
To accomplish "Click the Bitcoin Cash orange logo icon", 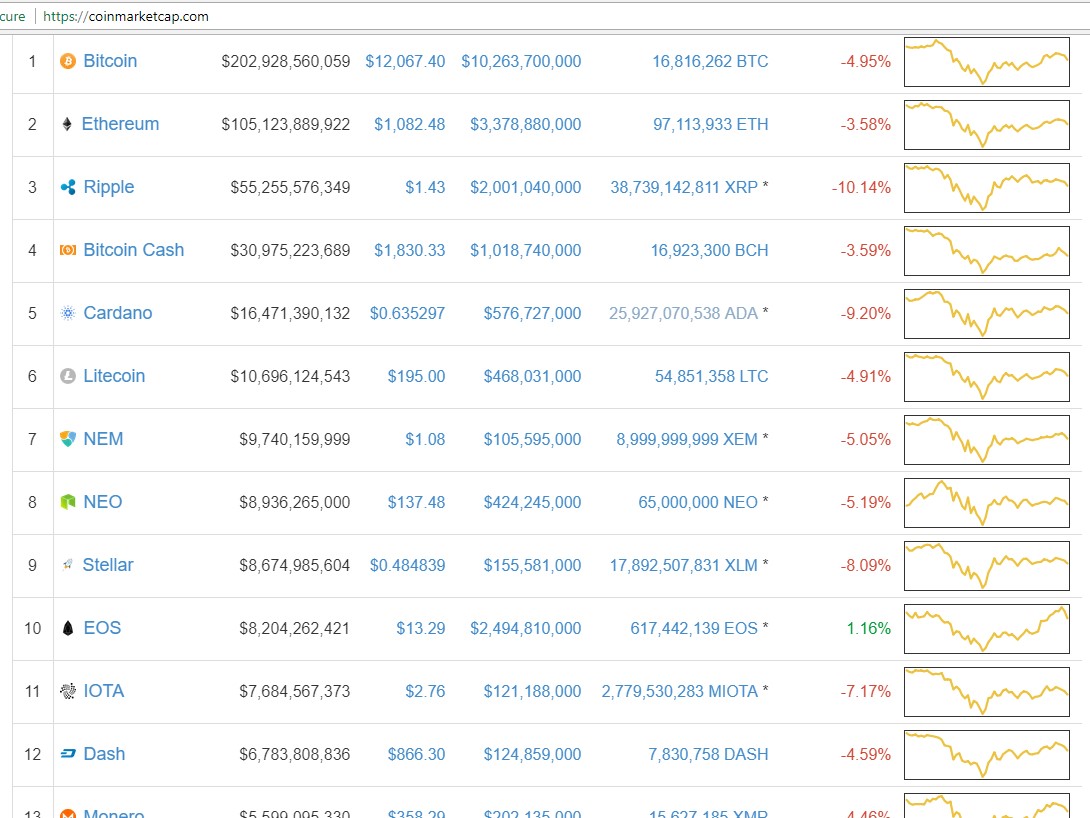I will [67, 250].
